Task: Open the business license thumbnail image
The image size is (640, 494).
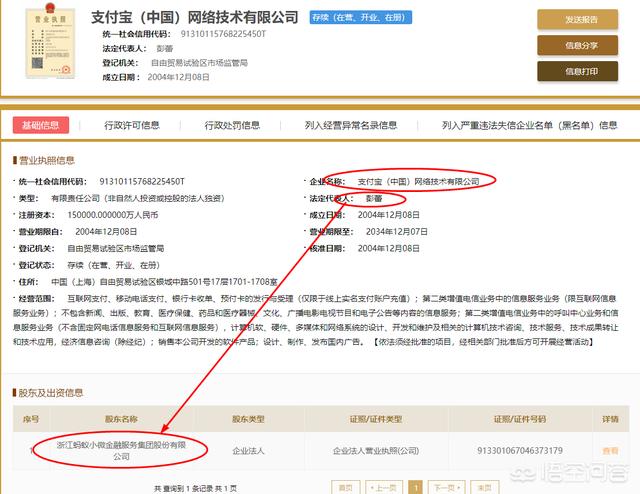Action: 50,43
